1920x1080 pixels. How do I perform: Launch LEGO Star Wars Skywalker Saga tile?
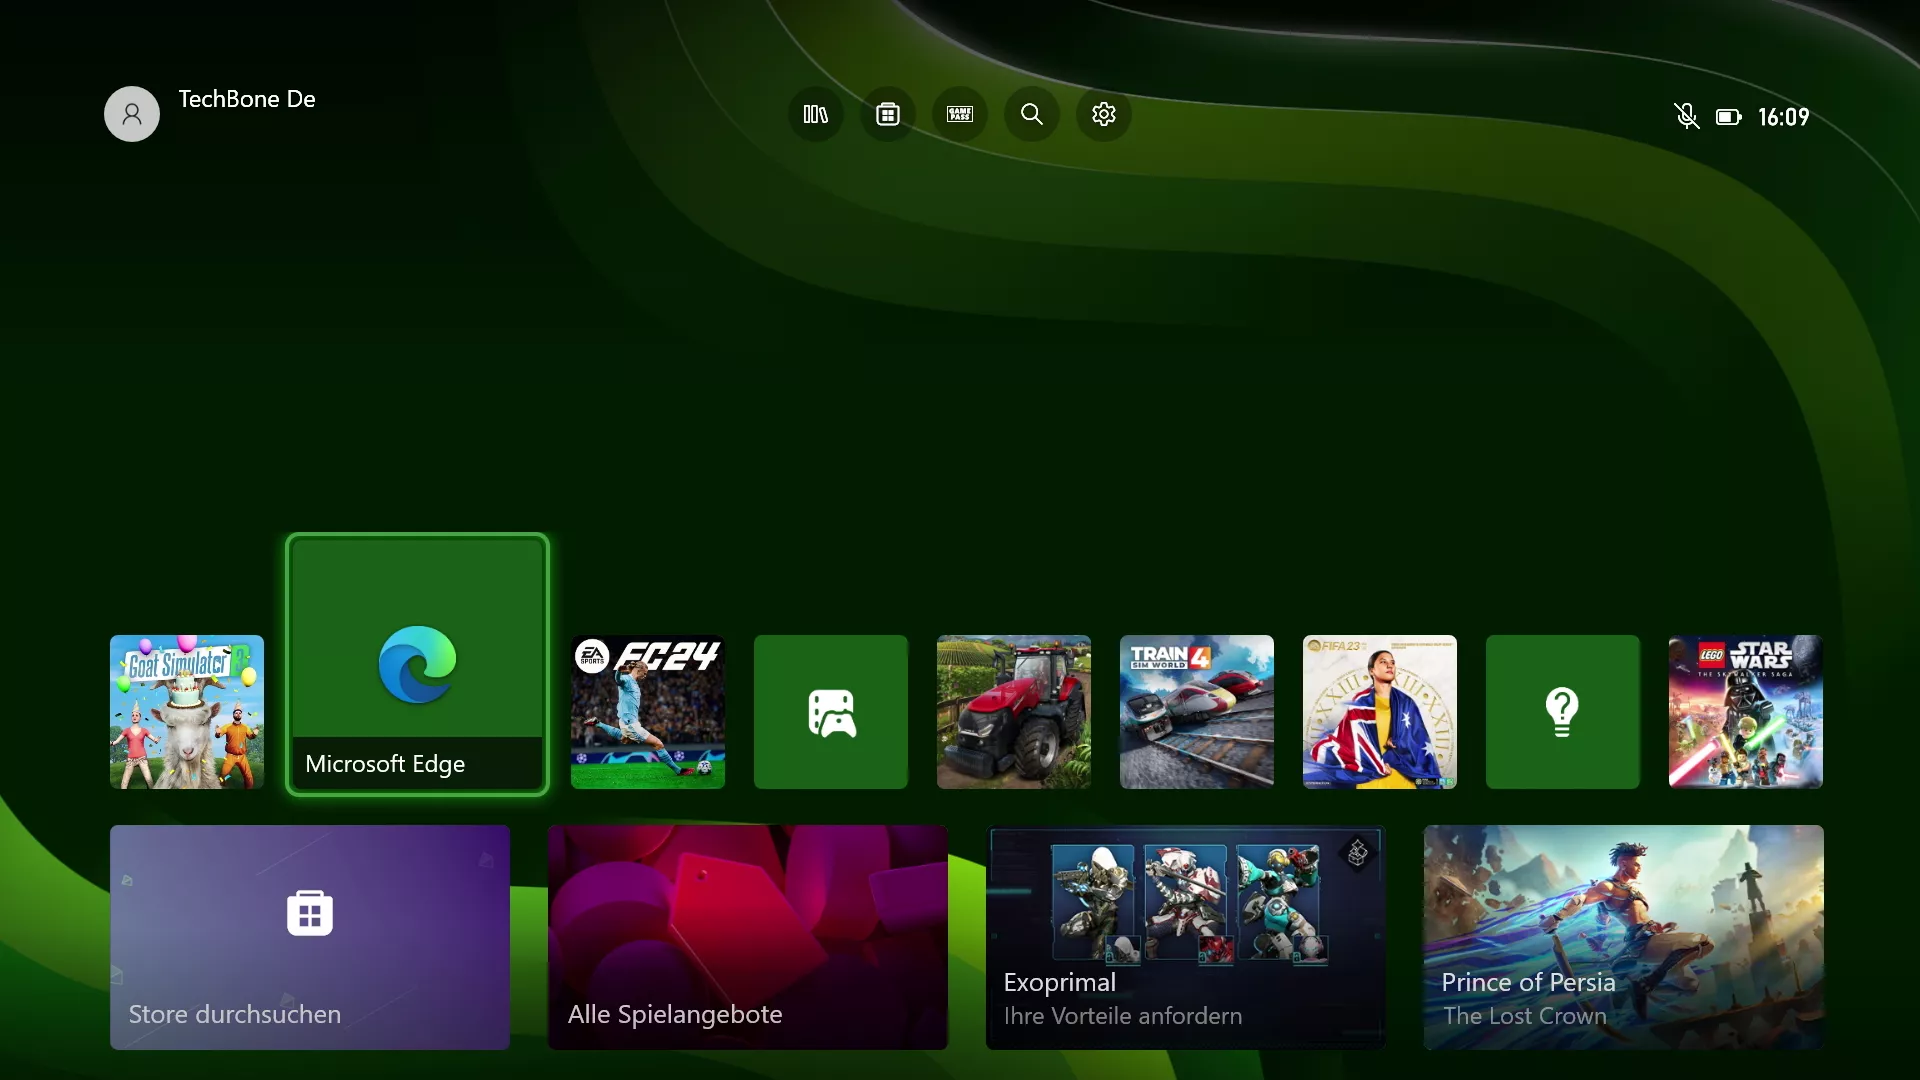pyautogui.click(x=1746, y=712)
